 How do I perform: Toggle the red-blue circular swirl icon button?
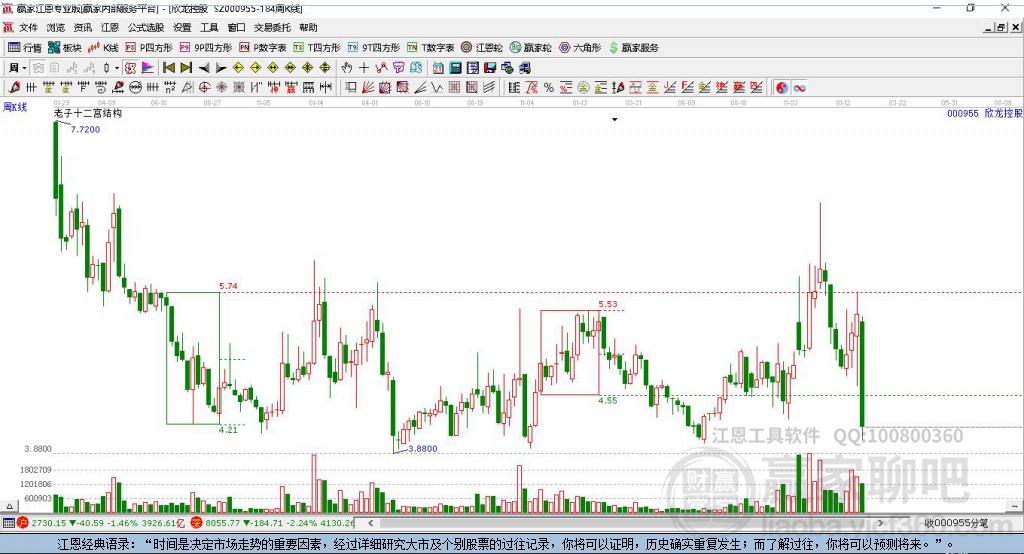click(x=782, y=88)
